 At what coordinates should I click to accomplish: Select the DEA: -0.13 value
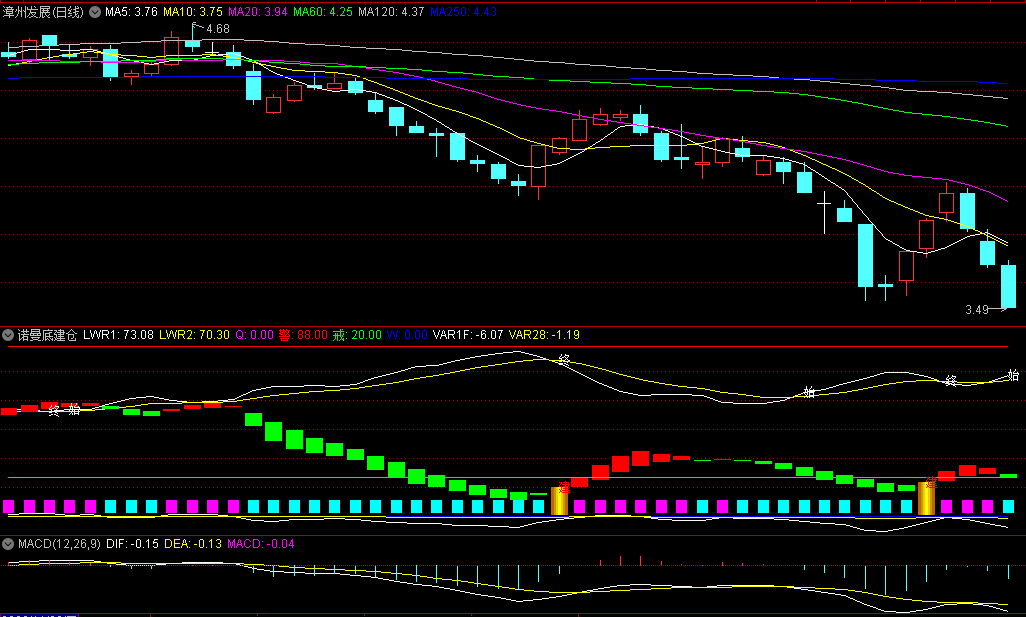(192, 544)
